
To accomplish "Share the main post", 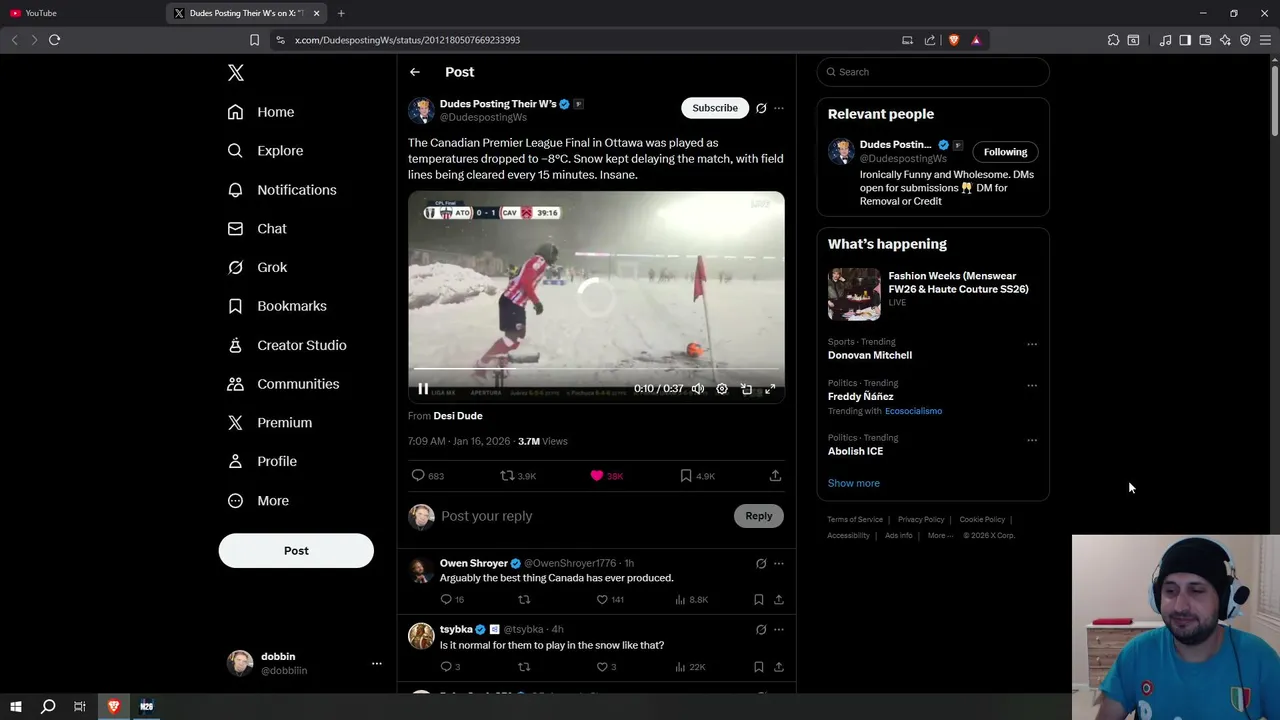I will click(775, 476).
